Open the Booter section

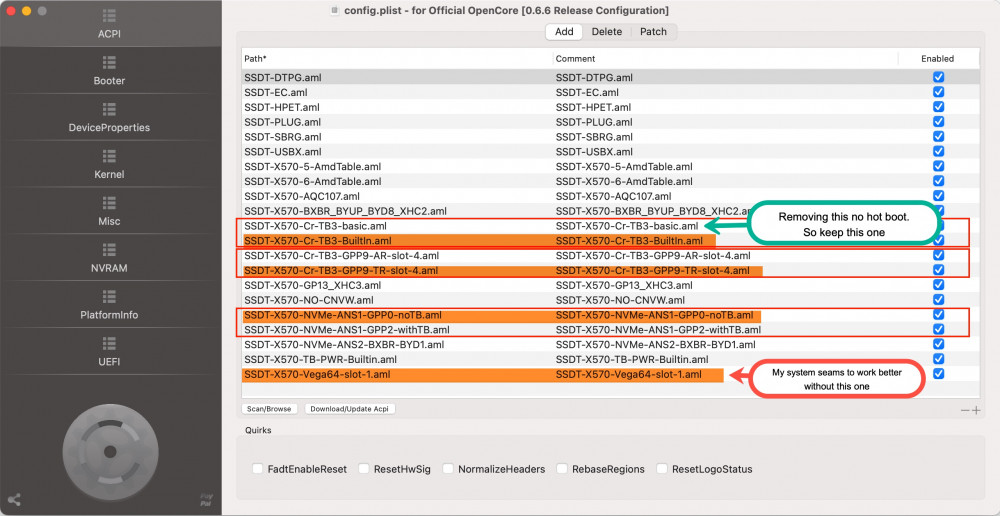(109, 70)
